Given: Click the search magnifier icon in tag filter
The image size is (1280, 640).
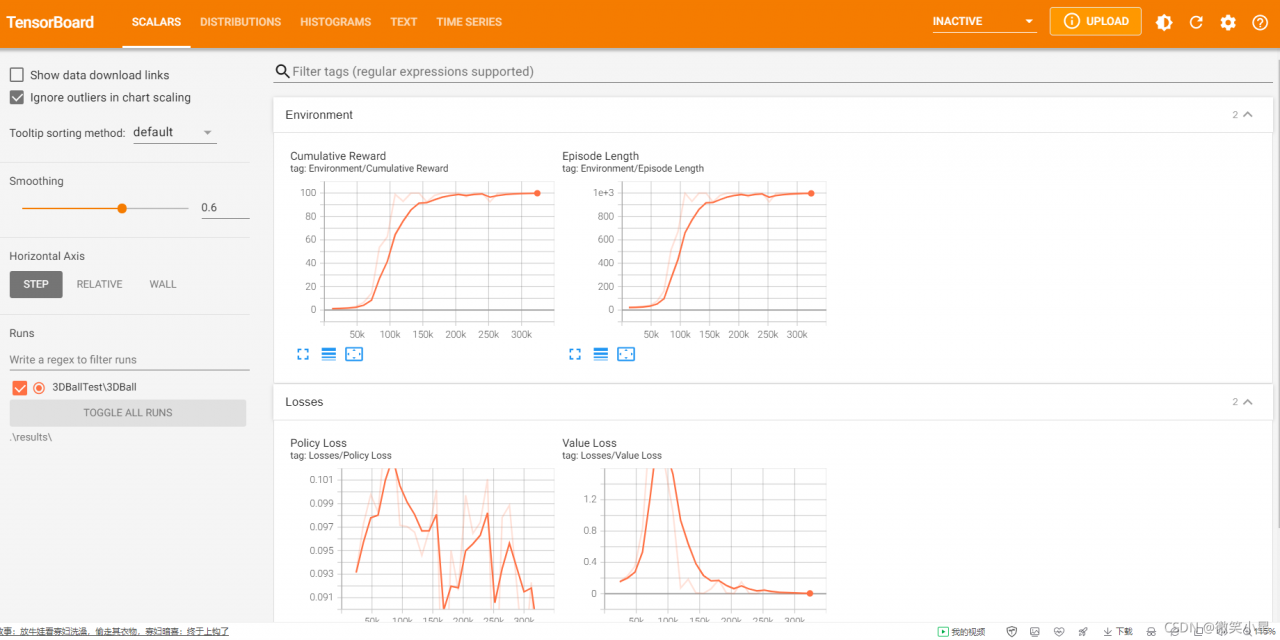Looking at the screenshot, I should coord(282,71).
